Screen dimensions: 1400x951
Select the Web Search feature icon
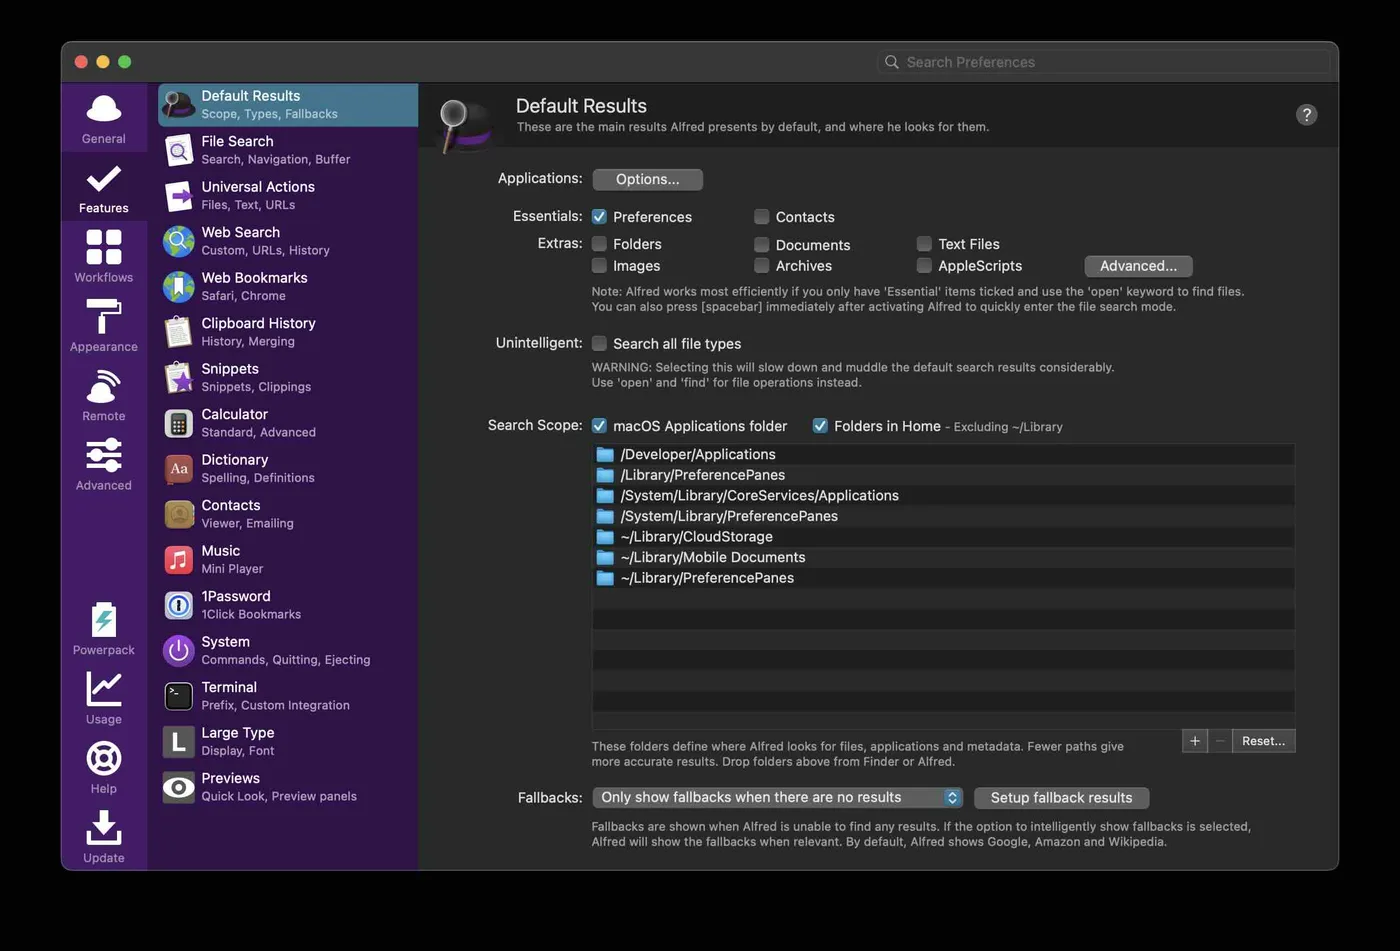tap(177, 240)
